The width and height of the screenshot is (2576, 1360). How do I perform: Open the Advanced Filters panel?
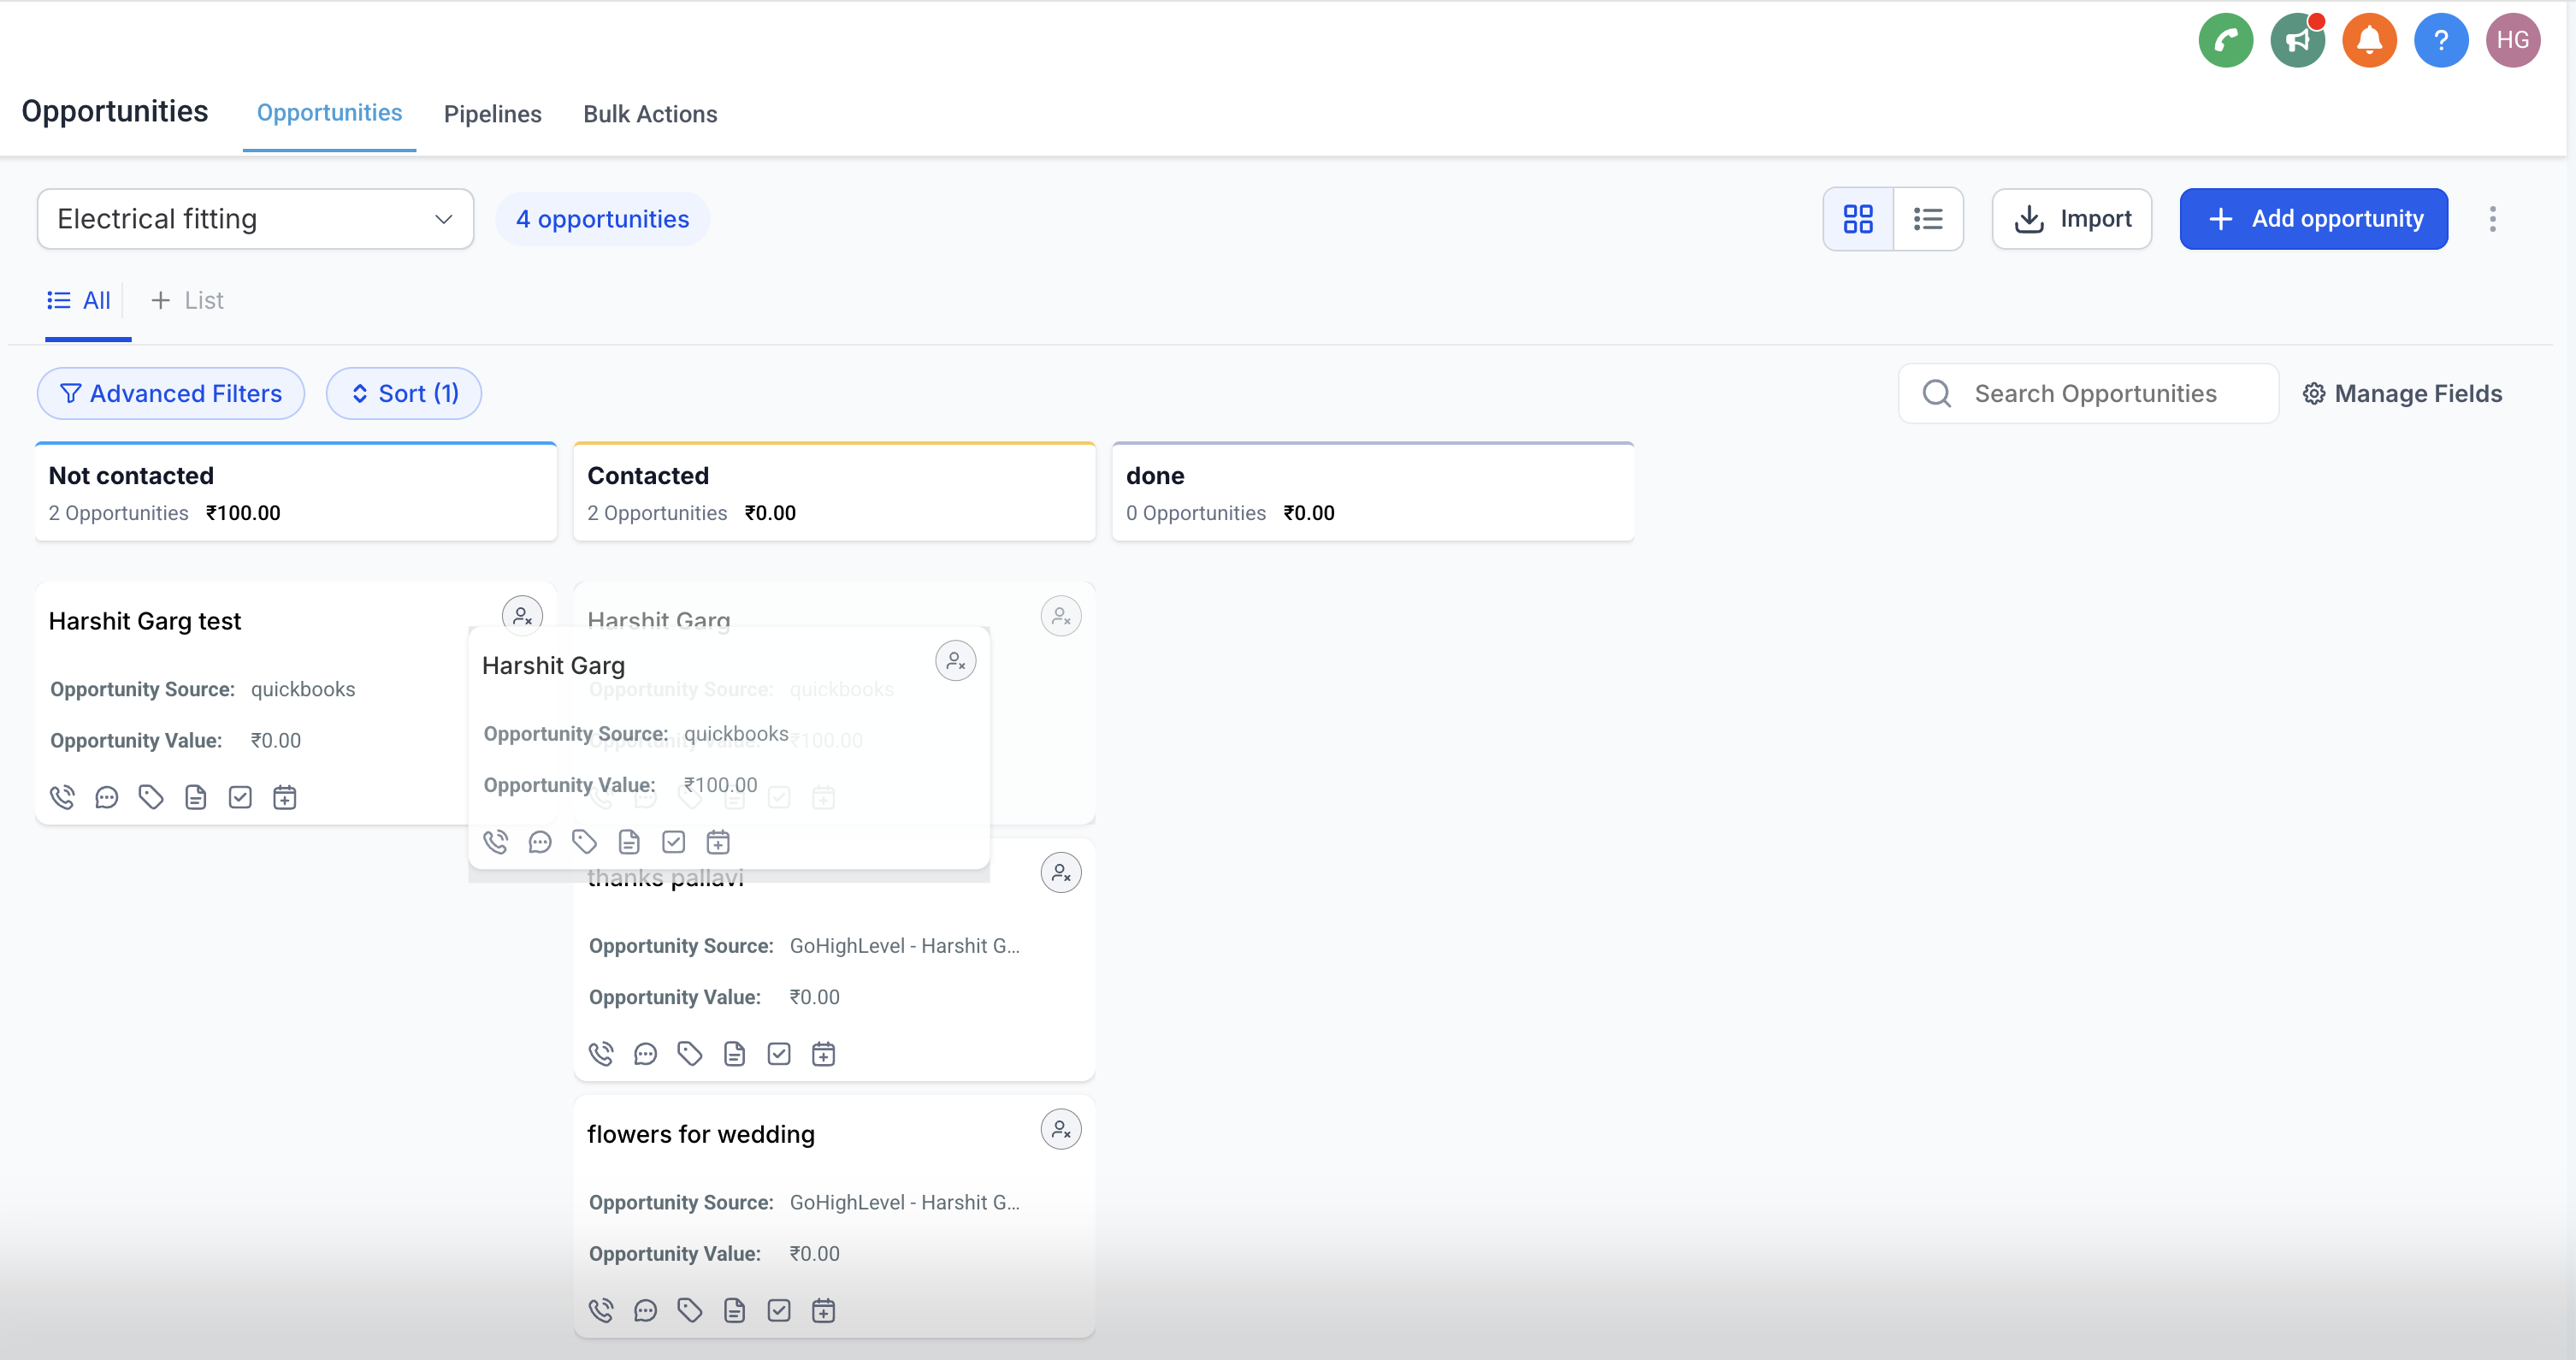point(171,394)
